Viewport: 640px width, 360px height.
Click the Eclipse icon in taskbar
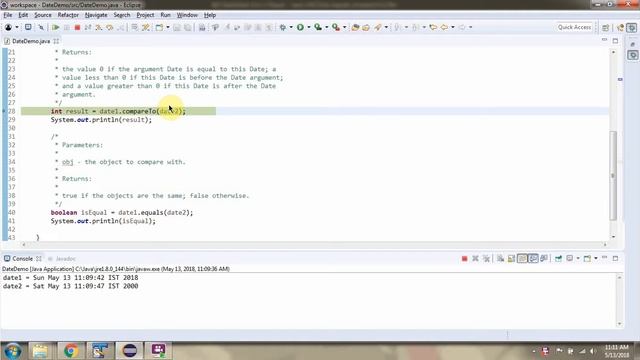coord(129,351)
